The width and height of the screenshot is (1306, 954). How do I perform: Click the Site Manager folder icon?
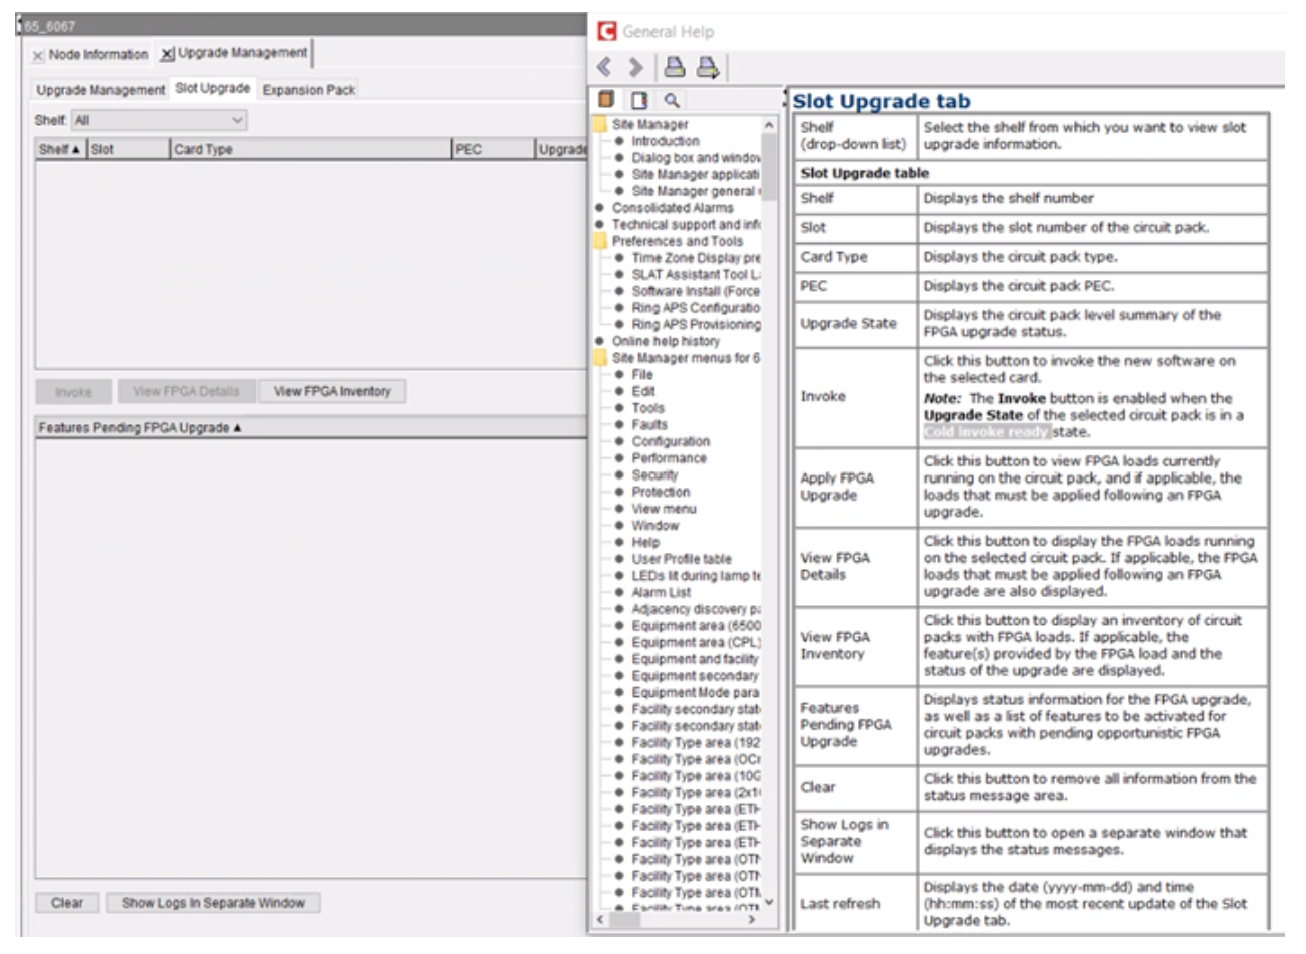tap(600, 124)
